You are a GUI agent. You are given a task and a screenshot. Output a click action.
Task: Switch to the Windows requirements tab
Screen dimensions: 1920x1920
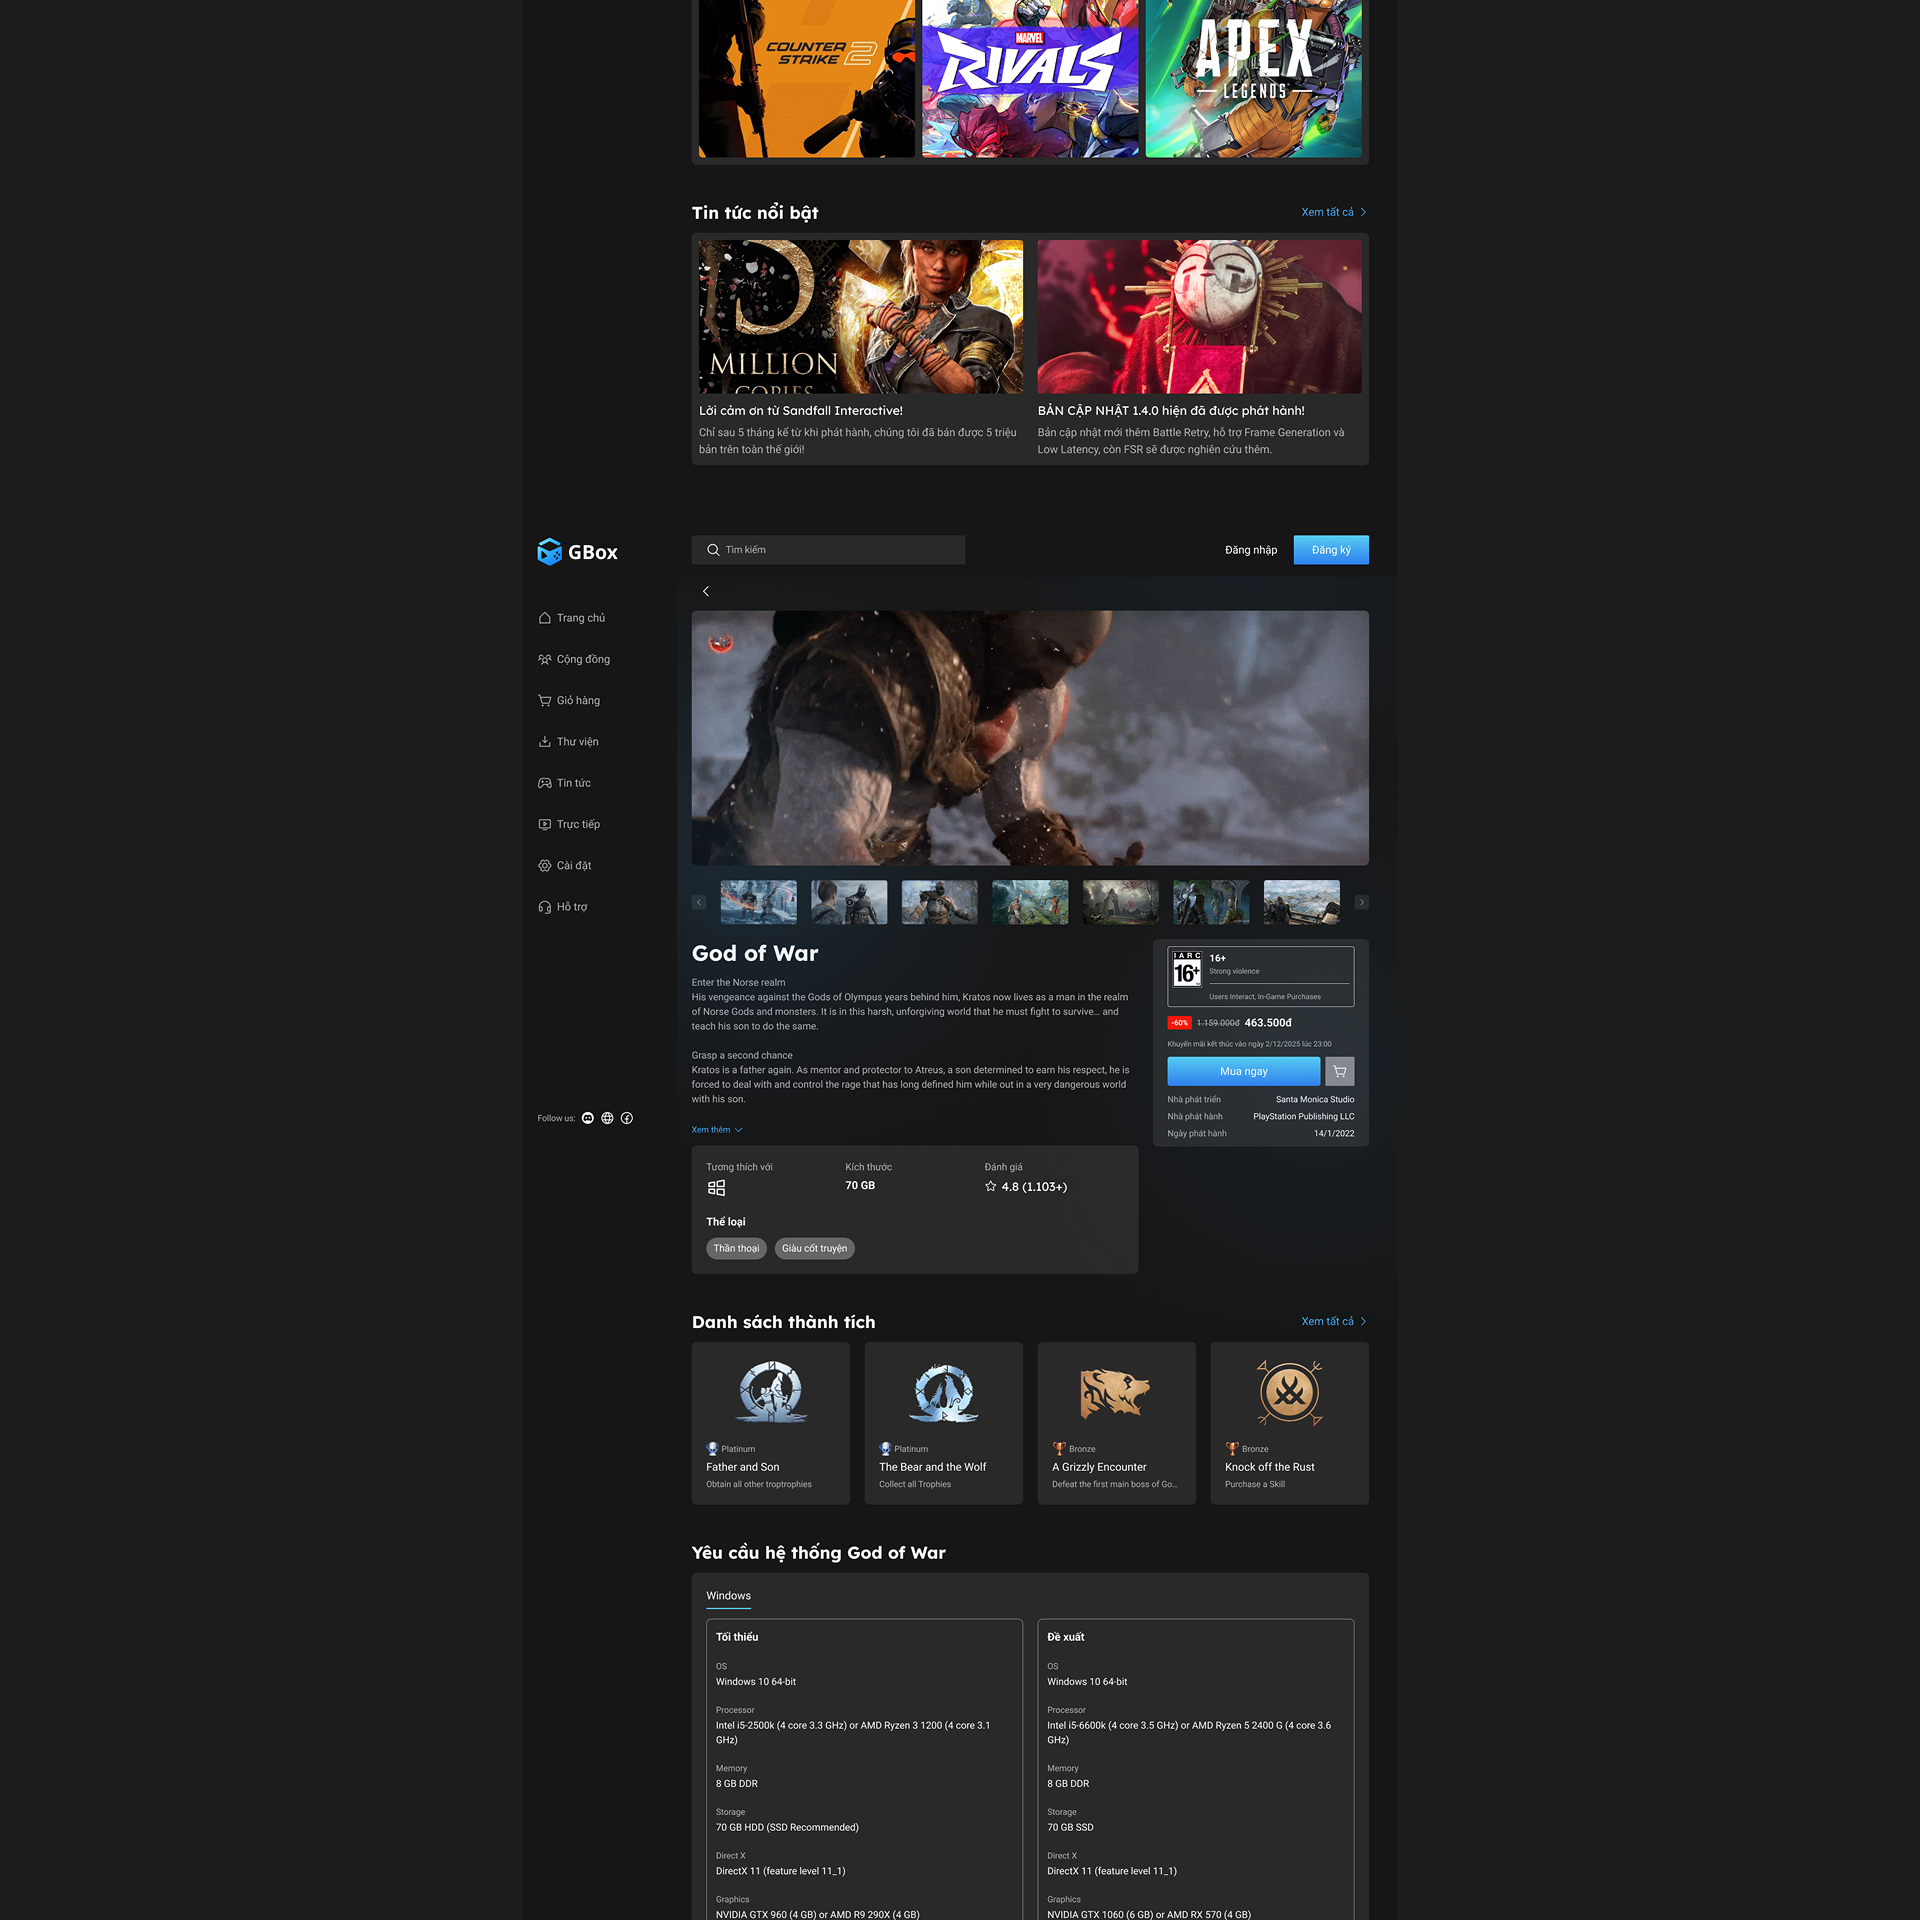[x=728, y=1596]
